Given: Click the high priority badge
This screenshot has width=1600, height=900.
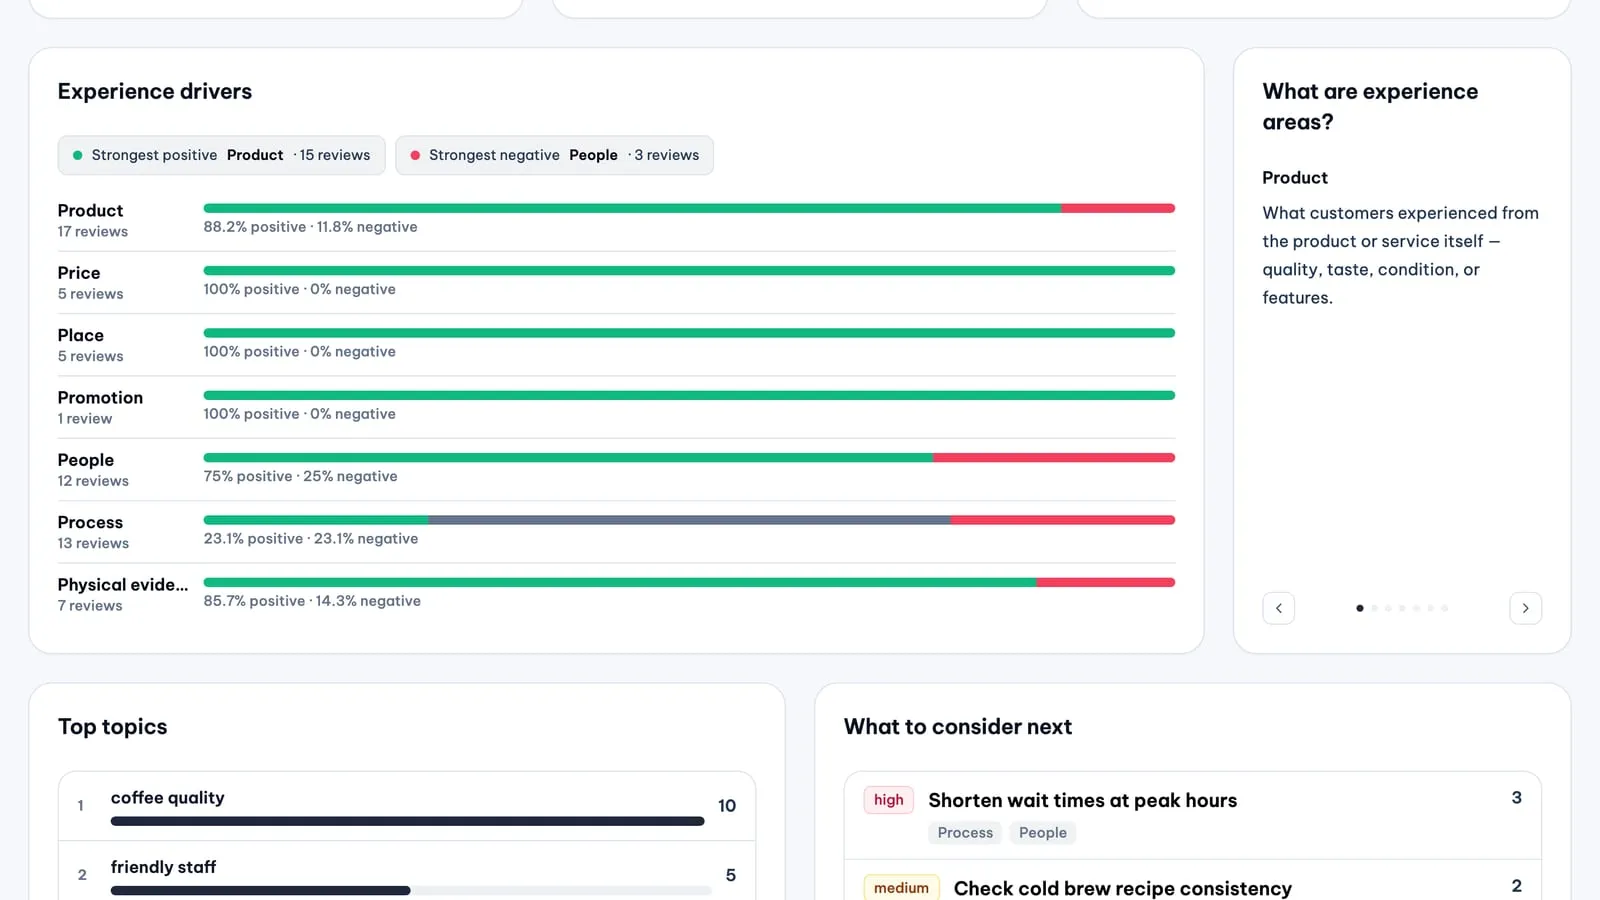Looking at the screenshot, I should 888,800.
